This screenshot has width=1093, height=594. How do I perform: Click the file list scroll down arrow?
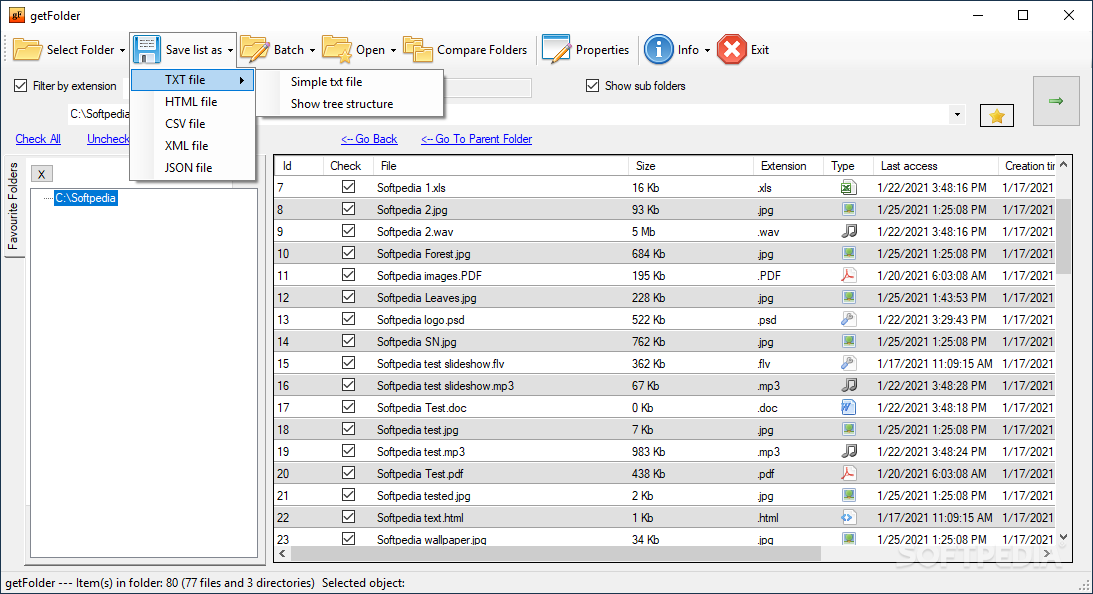coord(1063,537)
